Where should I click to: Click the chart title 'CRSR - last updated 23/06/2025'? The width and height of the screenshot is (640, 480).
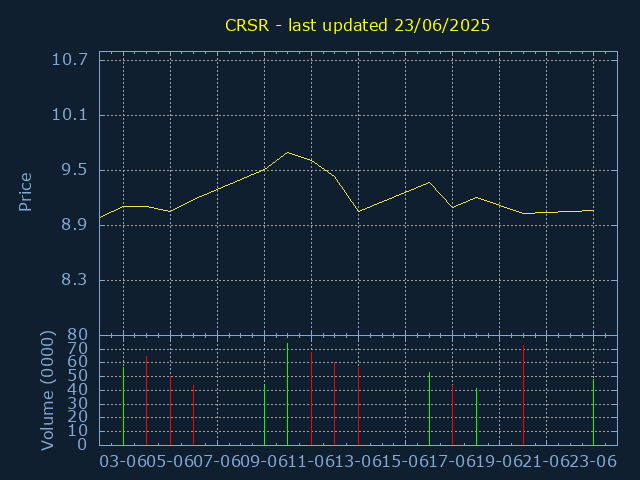[x=357, y=25]
